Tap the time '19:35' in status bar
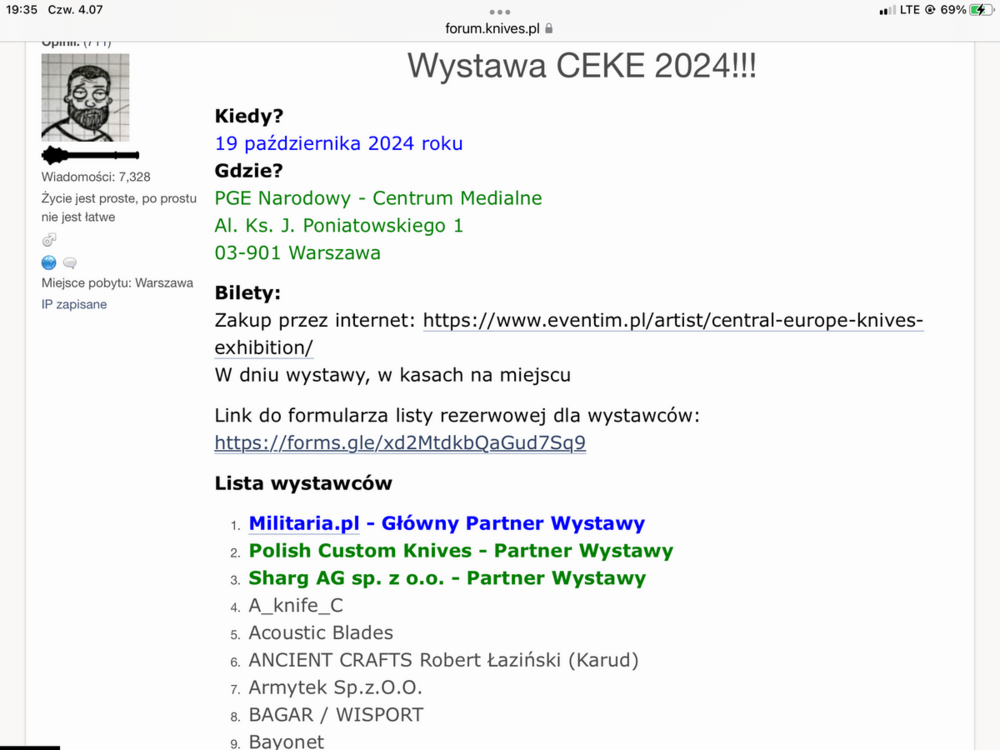This screenshot has width=1000, height=750. click(x=22, y=8)
